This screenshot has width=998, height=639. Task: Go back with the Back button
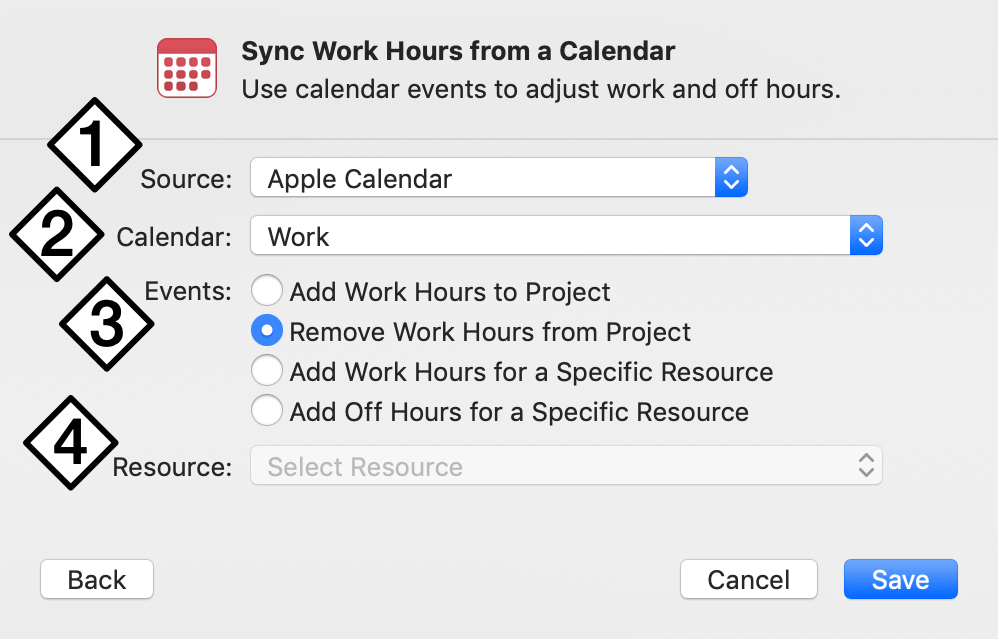[x=97, y=579]
